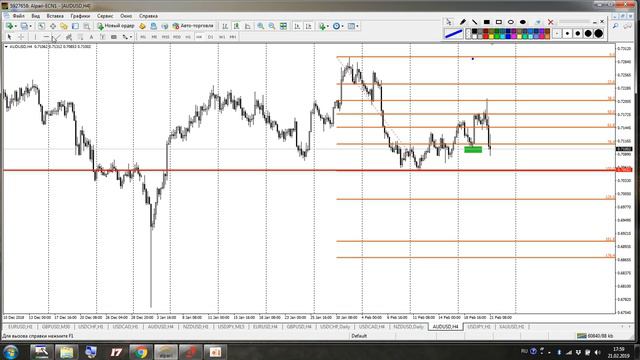Select the Vertical Line drawing tool
Viewport: 640px width, 360px height.
click(x=35, y=37)
